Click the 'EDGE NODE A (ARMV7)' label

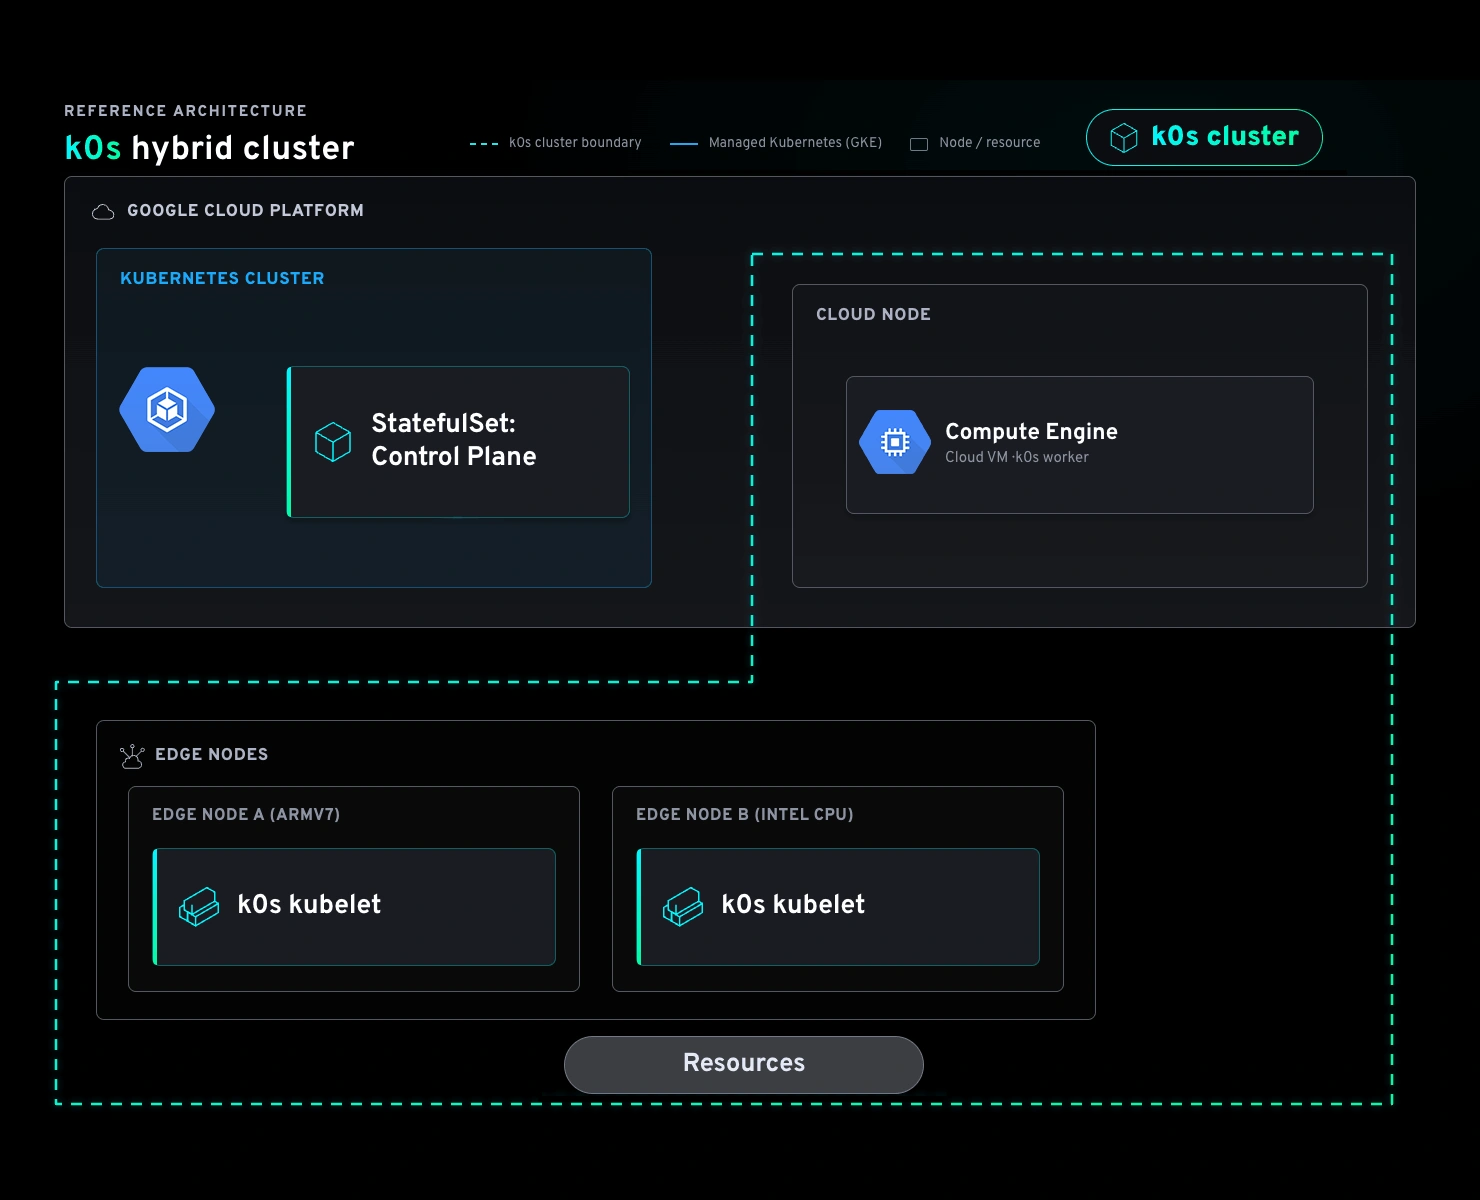[x=246, y=814]
